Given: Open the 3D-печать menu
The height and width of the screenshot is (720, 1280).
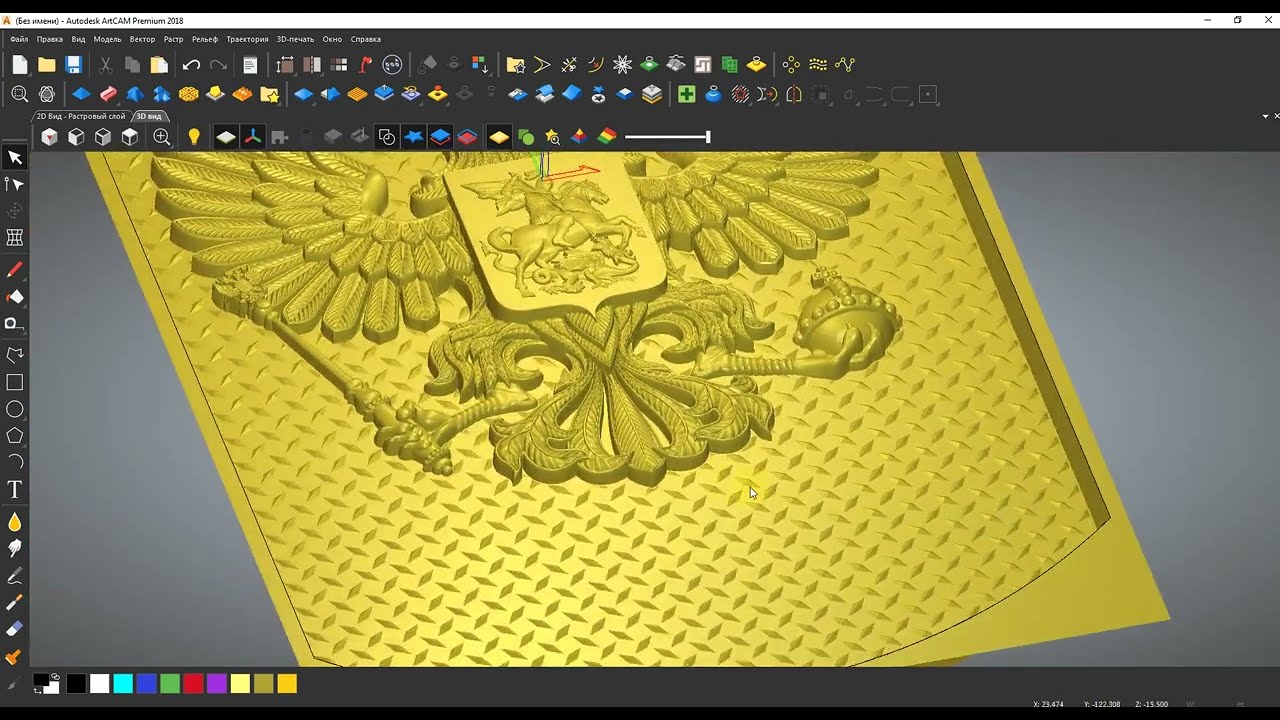Looking at the screenshot, I should [295, 39].
